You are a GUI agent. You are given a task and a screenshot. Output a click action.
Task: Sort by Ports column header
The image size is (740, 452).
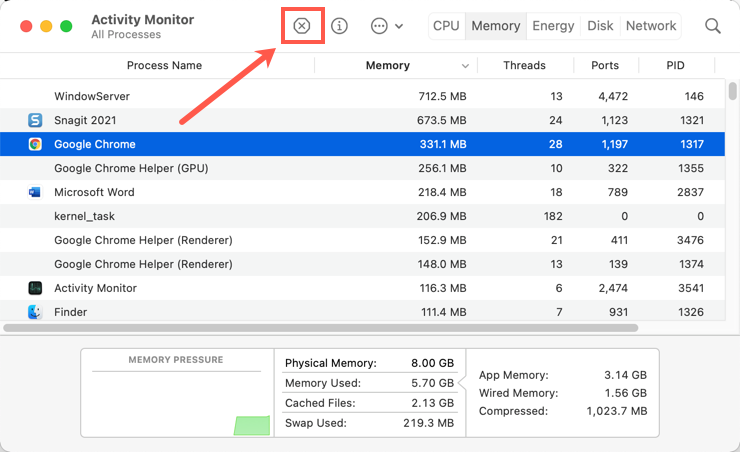point(605,65)
